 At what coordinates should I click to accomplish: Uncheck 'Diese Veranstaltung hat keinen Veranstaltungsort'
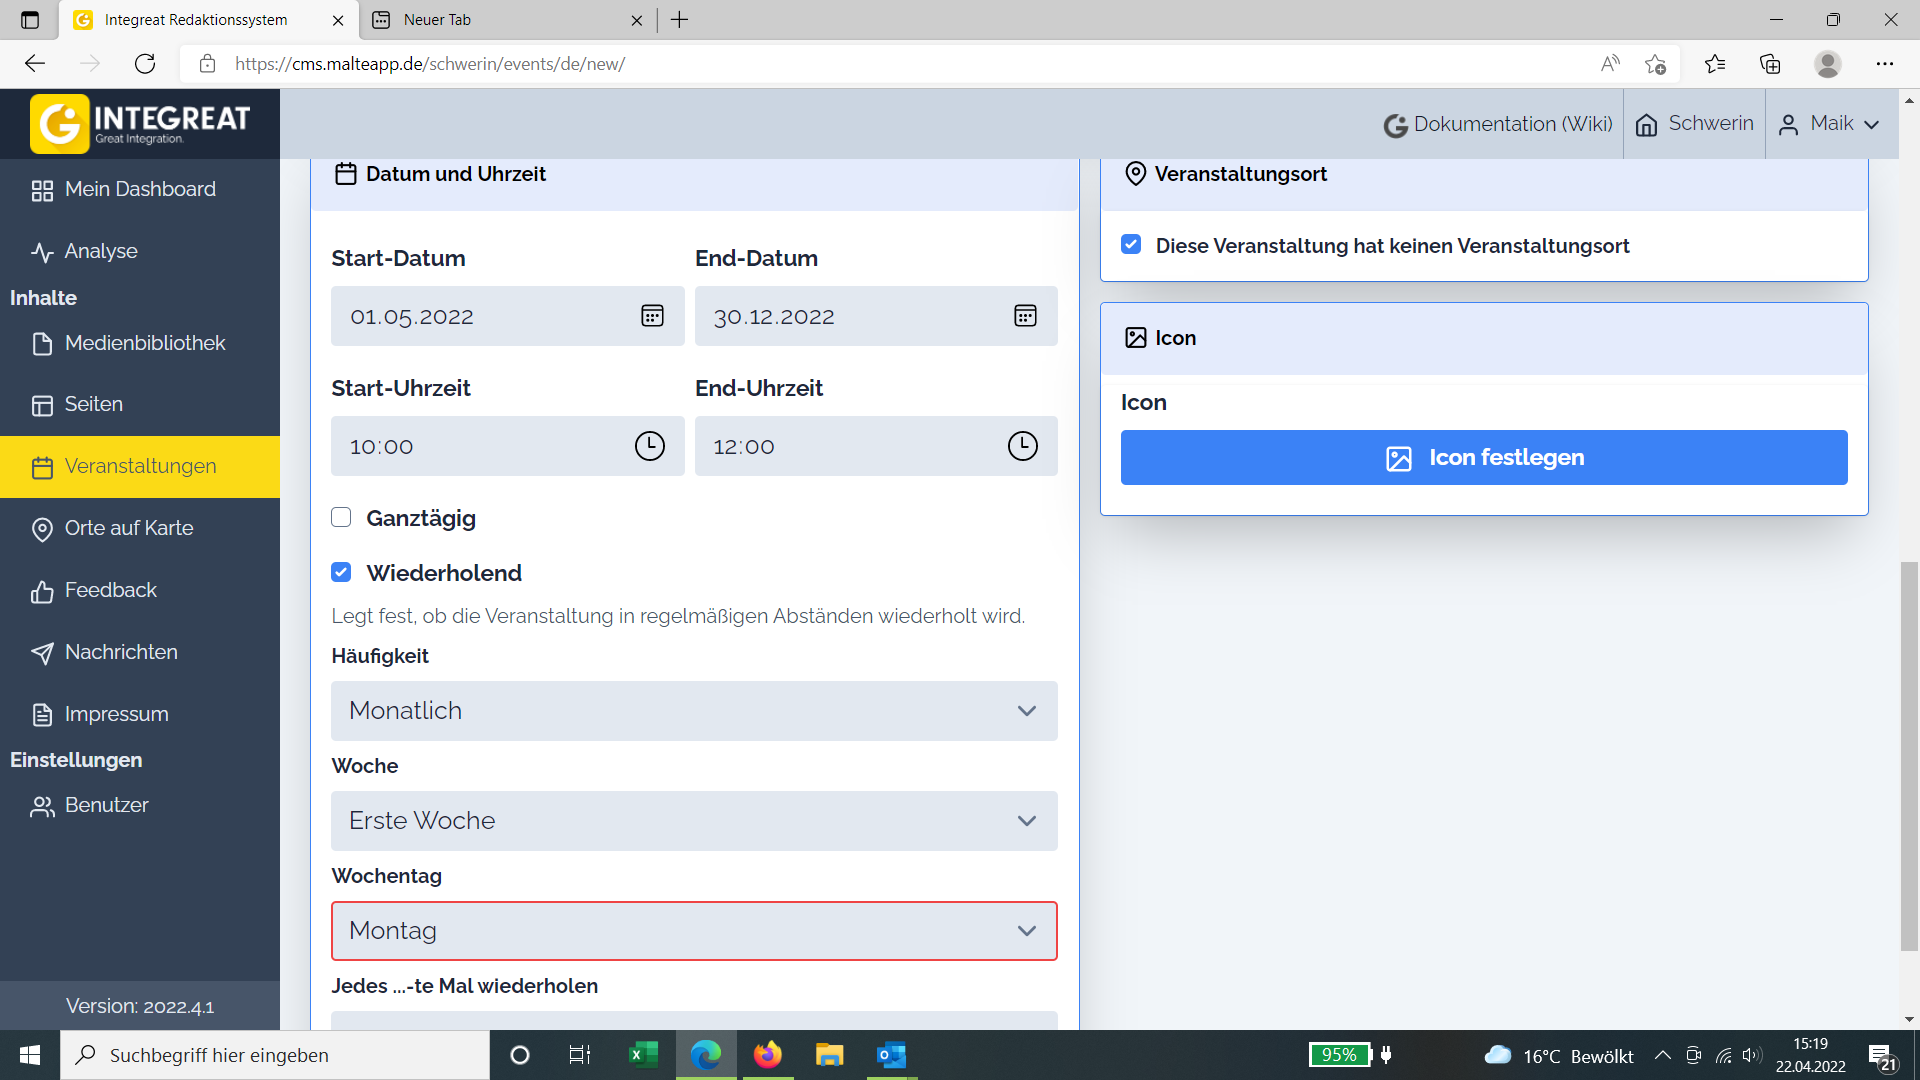click(x=1131, y=244)
